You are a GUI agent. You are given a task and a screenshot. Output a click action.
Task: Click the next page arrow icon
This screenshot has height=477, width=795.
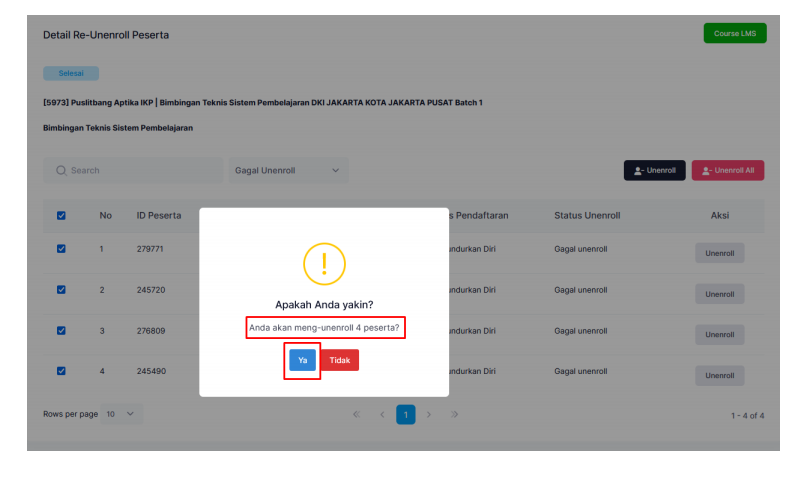429,414
